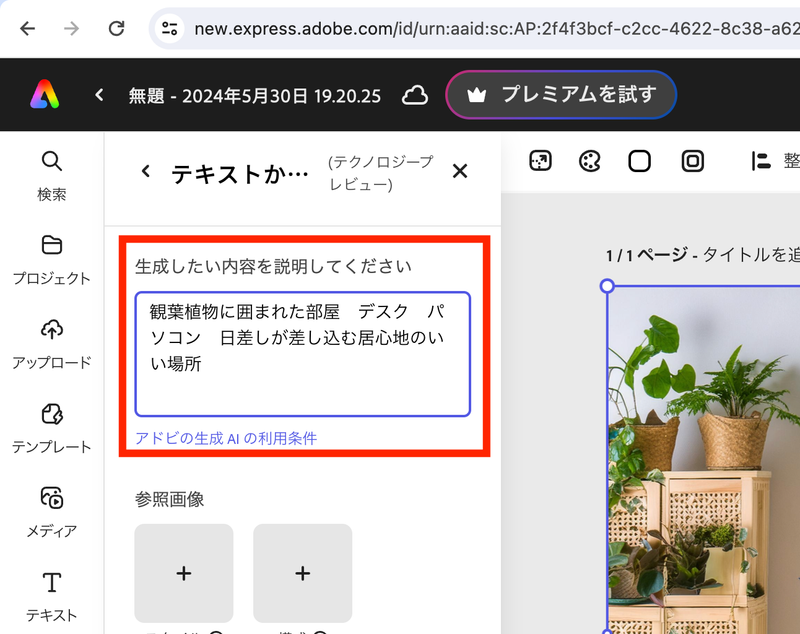Open the site permissions icon in the address bar
Screen dimensions: 800x634
pyautogui.click(x=170, y=29)
